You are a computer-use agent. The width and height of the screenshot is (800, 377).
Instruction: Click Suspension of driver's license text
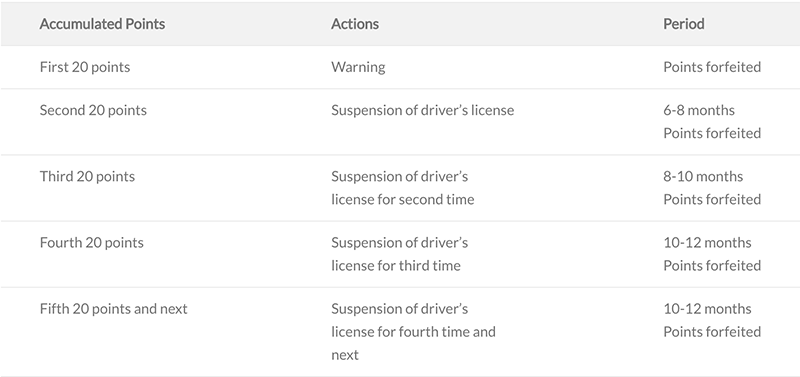pyautogui.click(x=422, y=110)
